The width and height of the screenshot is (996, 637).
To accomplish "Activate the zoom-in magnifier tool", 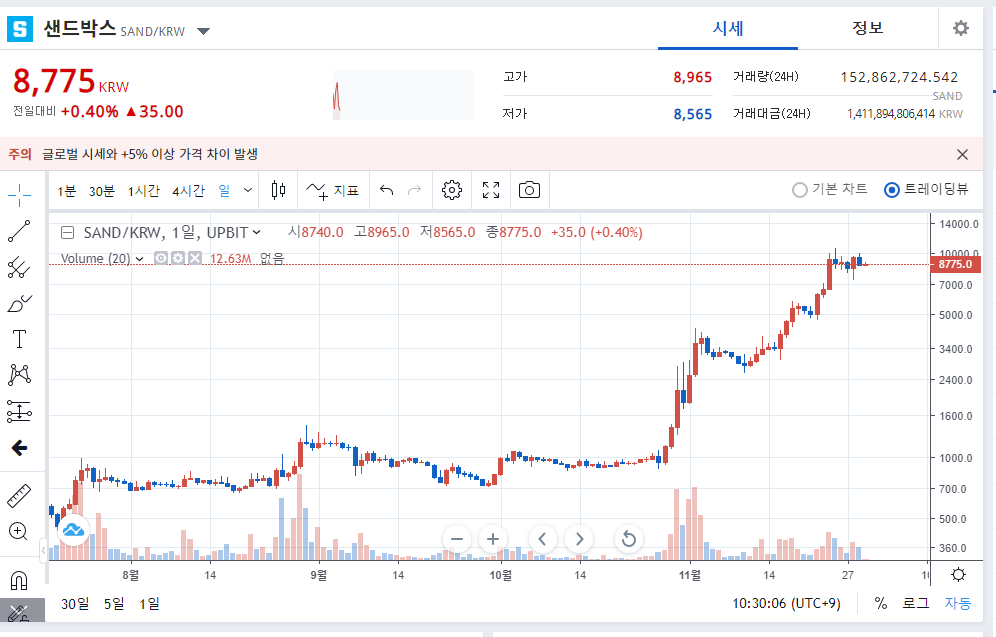I will (x=19, y=532).
